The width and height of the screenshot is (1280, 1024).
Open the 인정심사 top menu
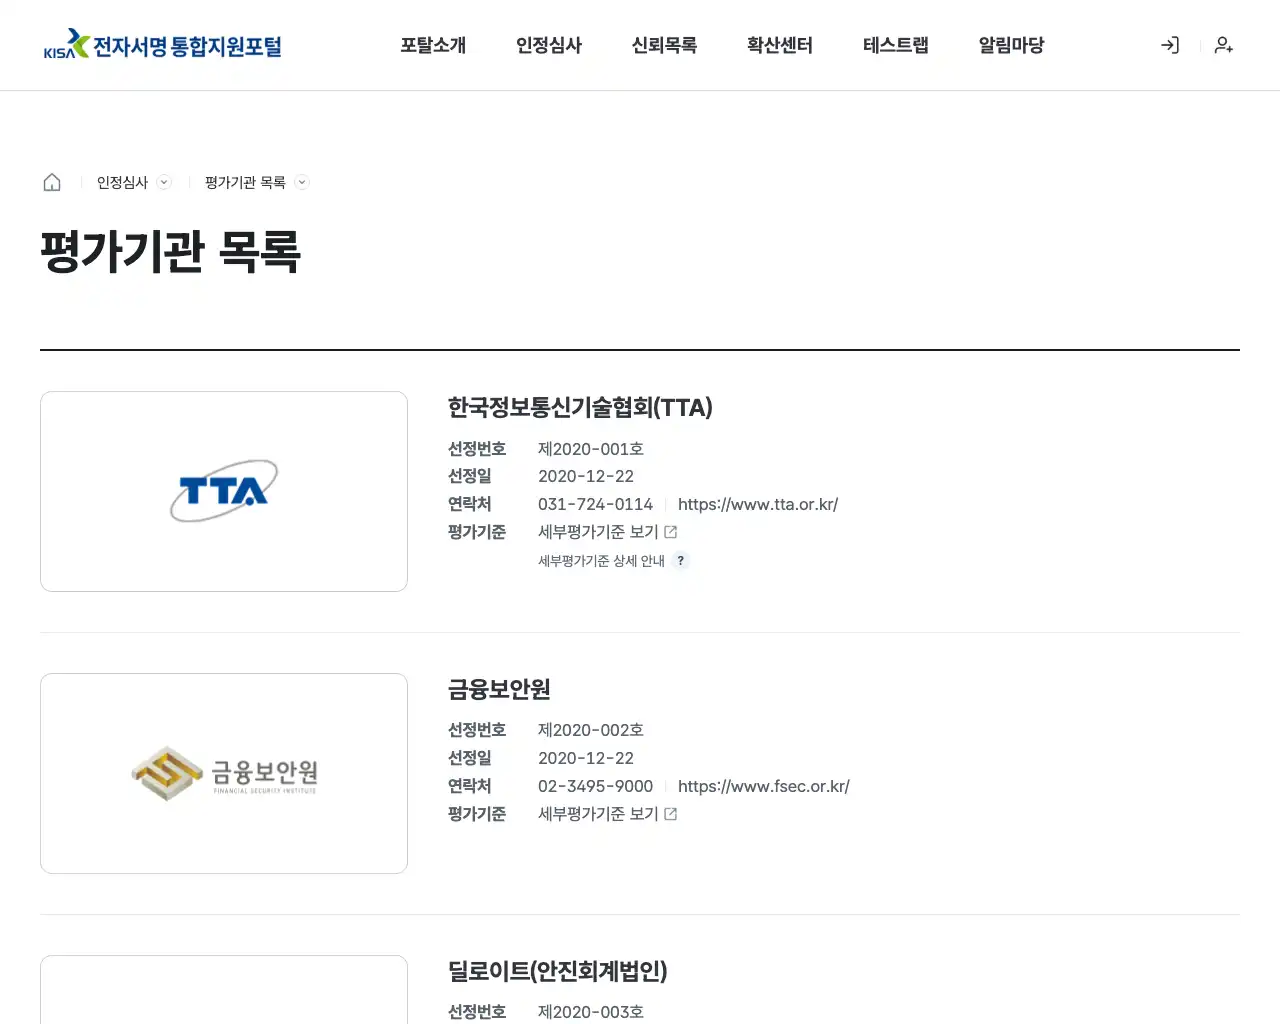(549, 45)
